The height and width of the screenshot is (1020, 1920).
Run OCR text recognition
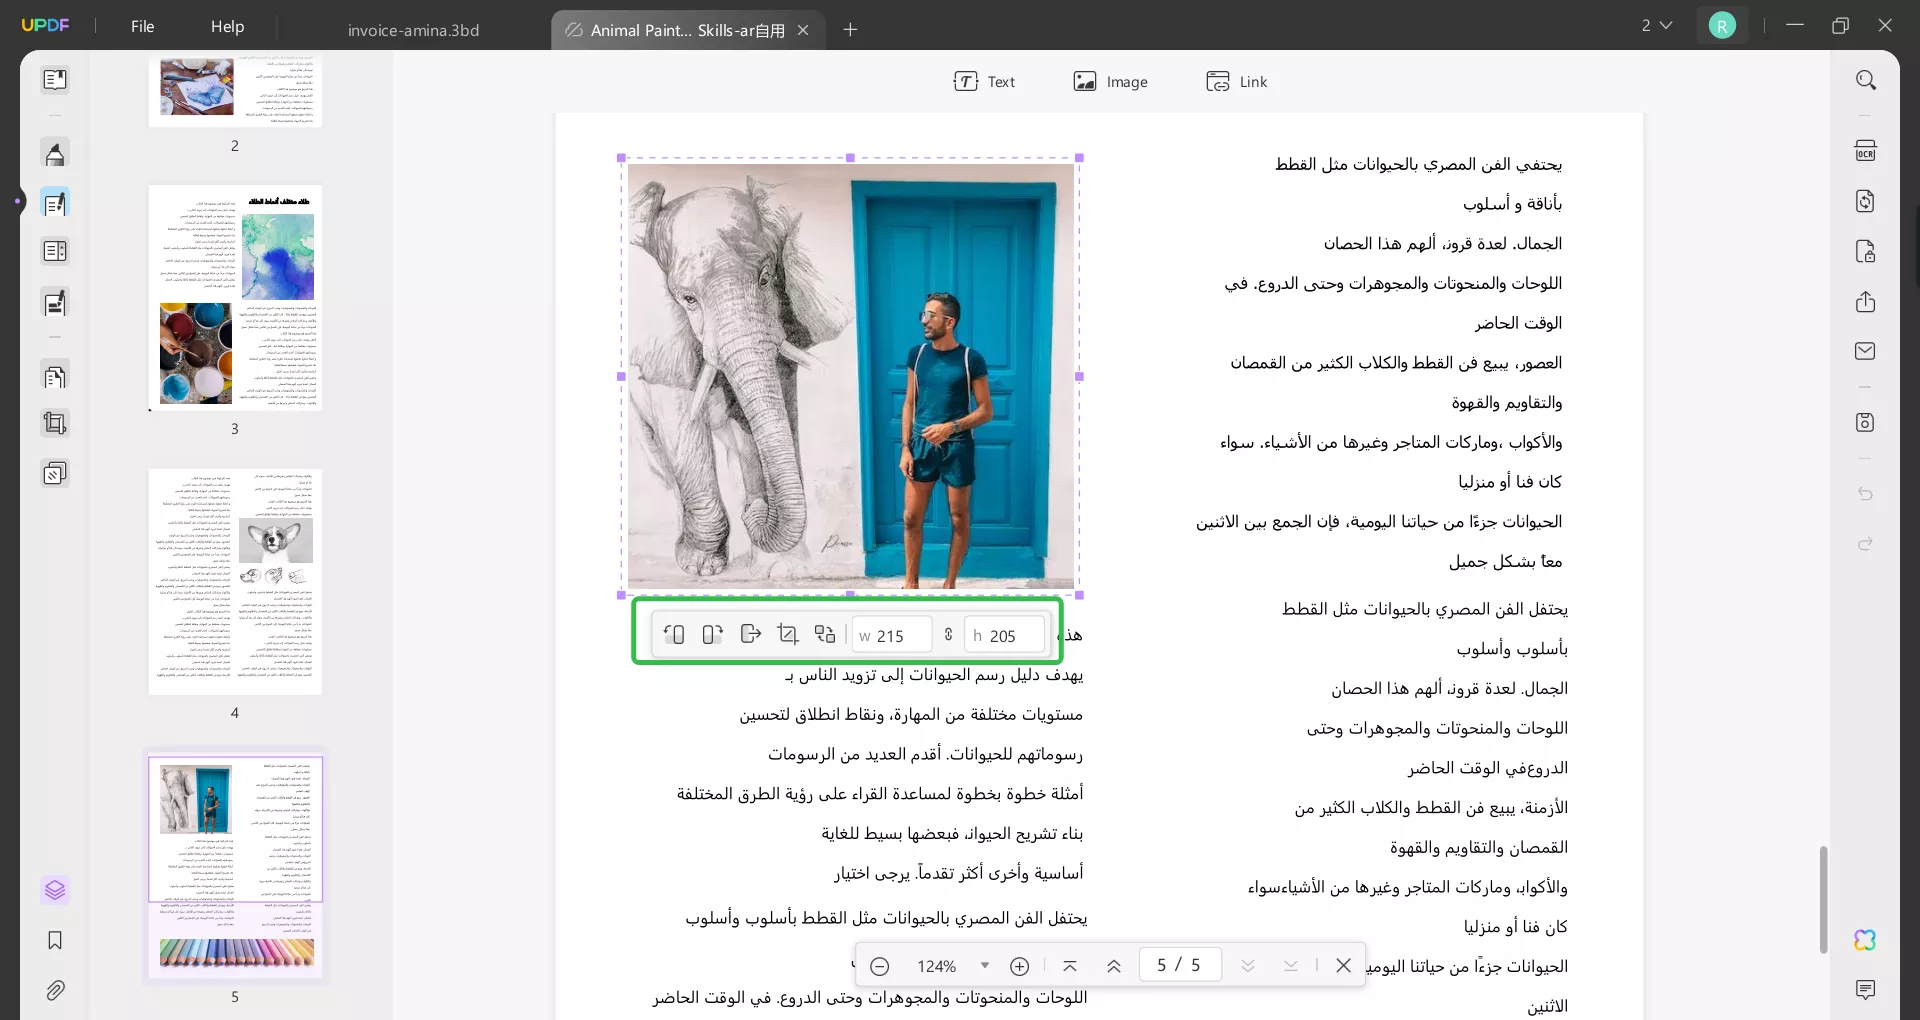[1866, 151]
